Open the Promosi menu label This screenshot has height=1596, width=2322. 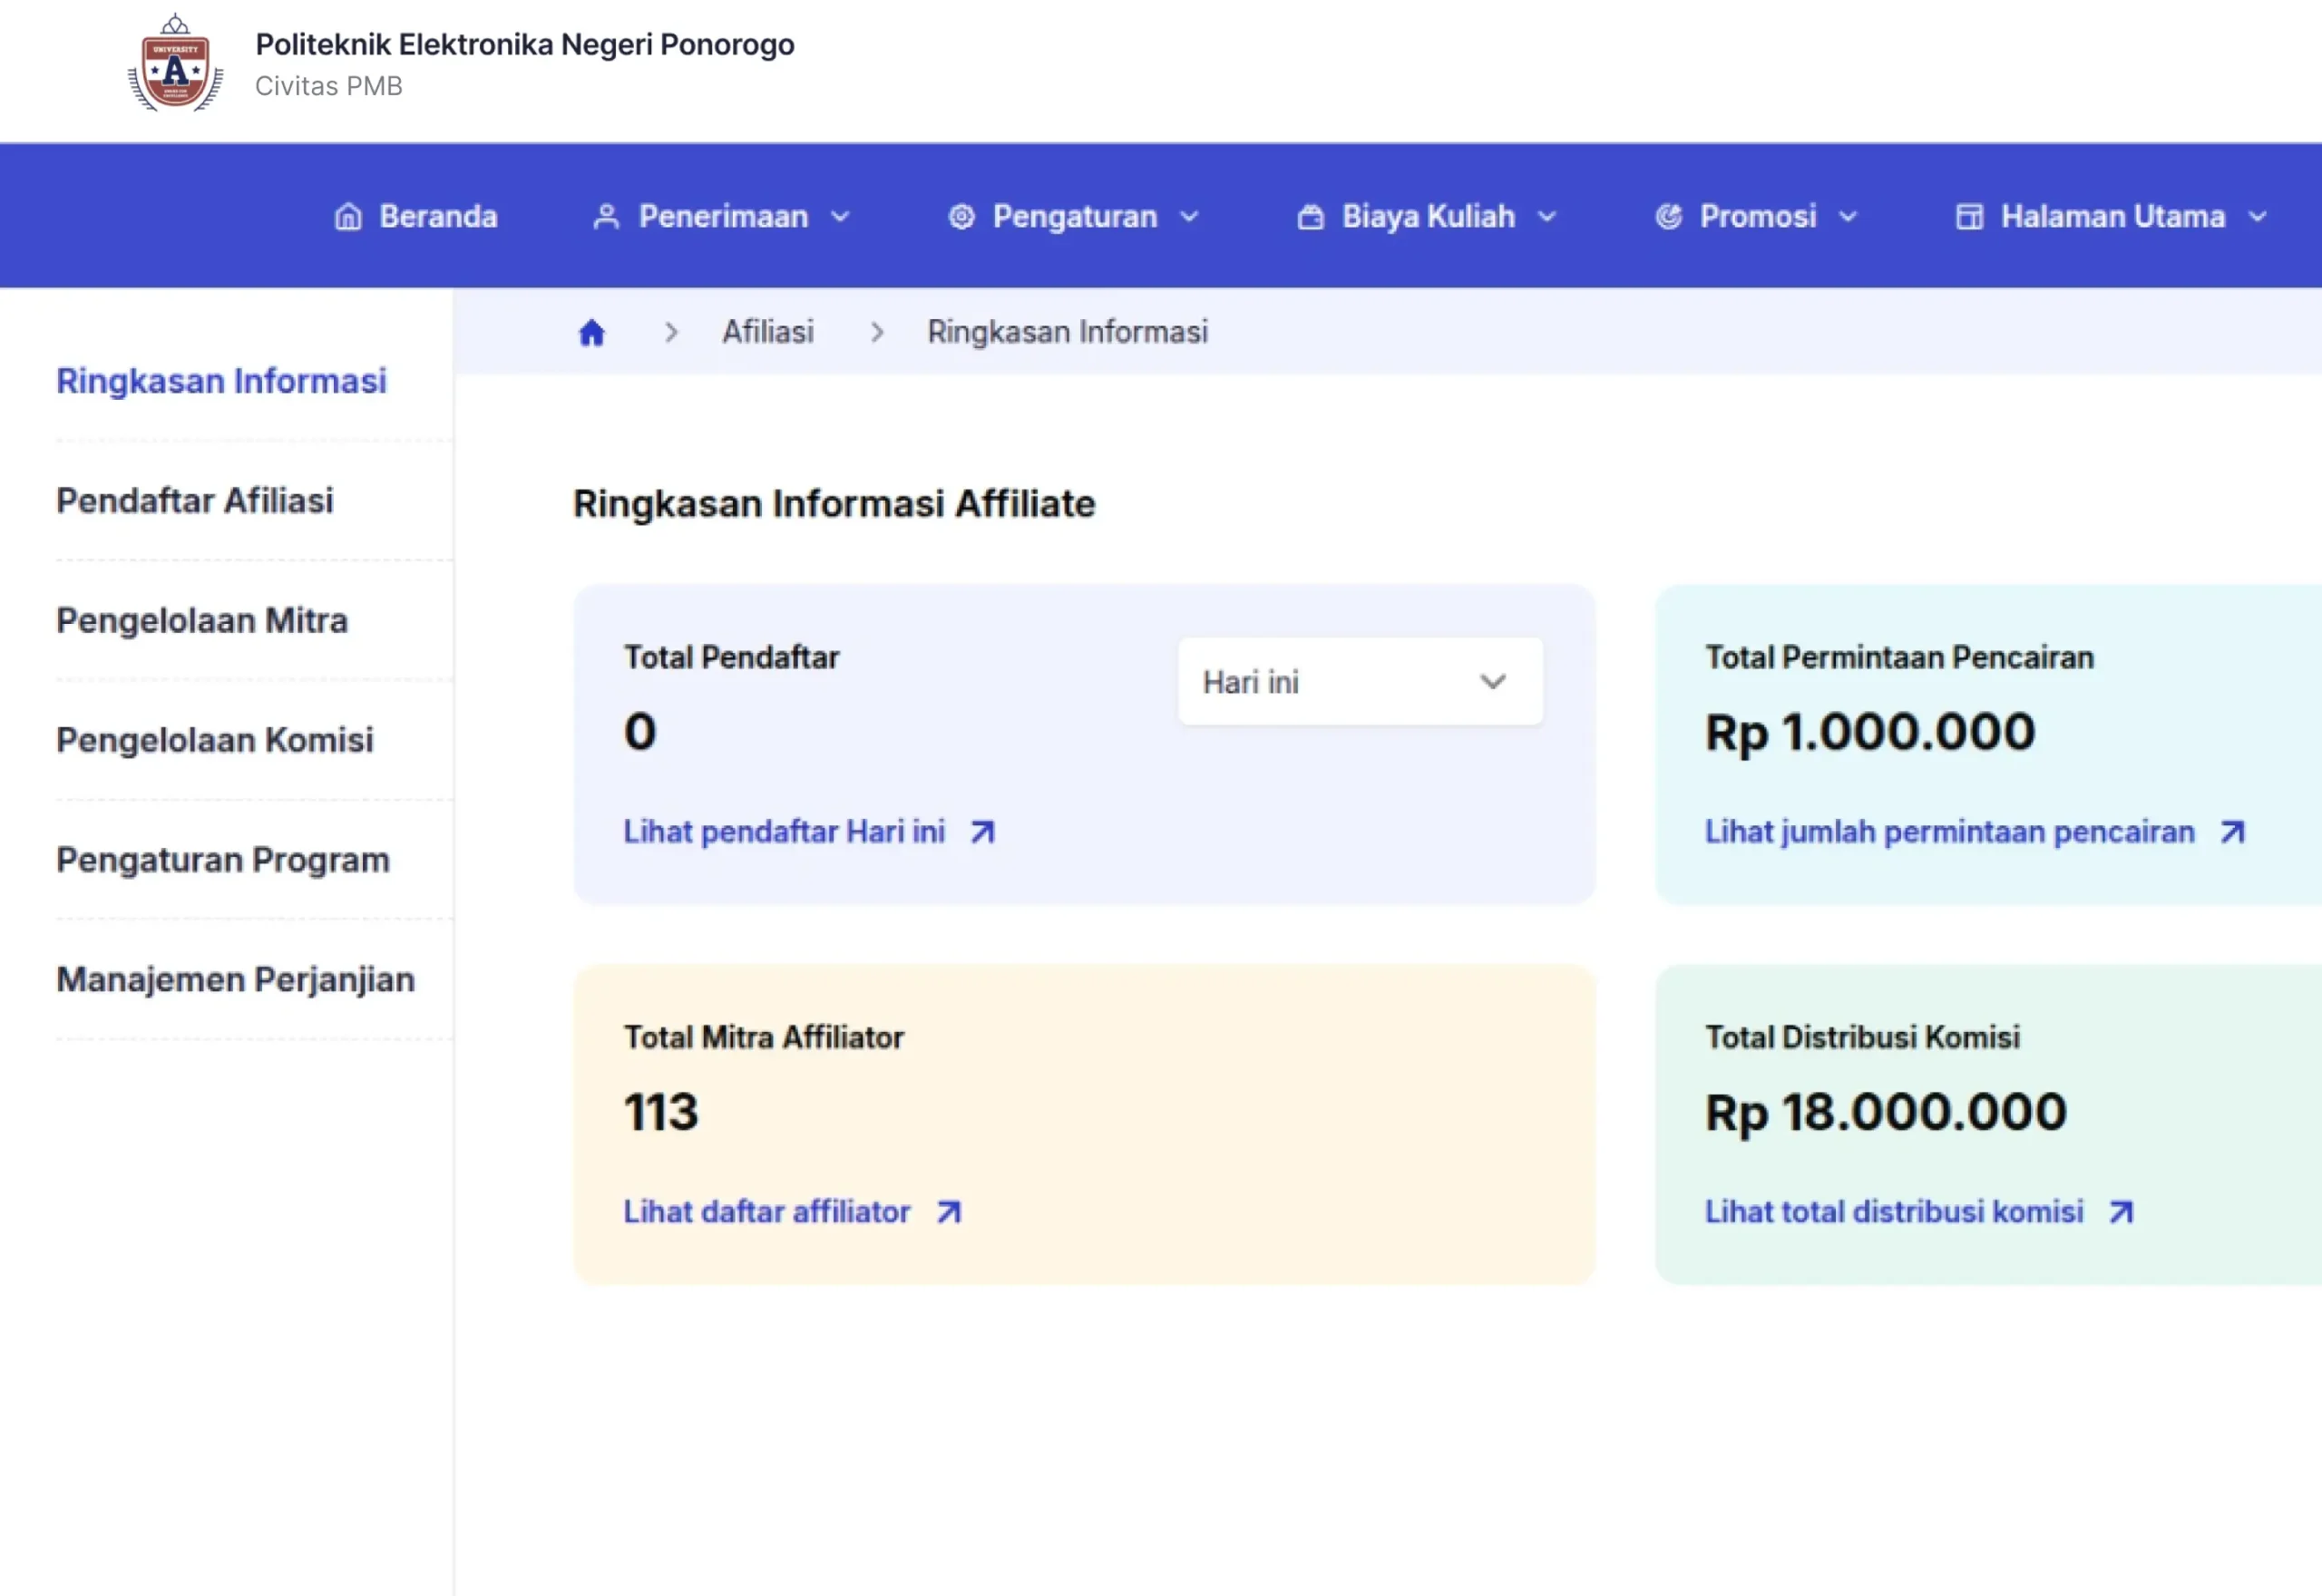1758,217
